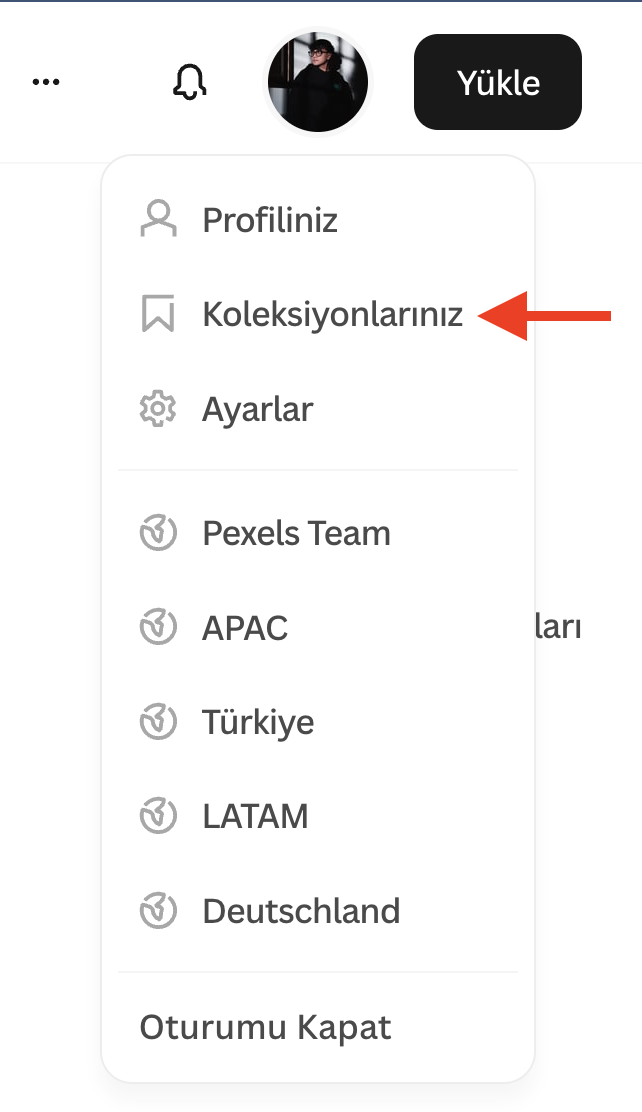This screenshot has height=1112, width=642.
Task: Select Koleksiyonlarınız from the menu
Action: click(332, 314)
